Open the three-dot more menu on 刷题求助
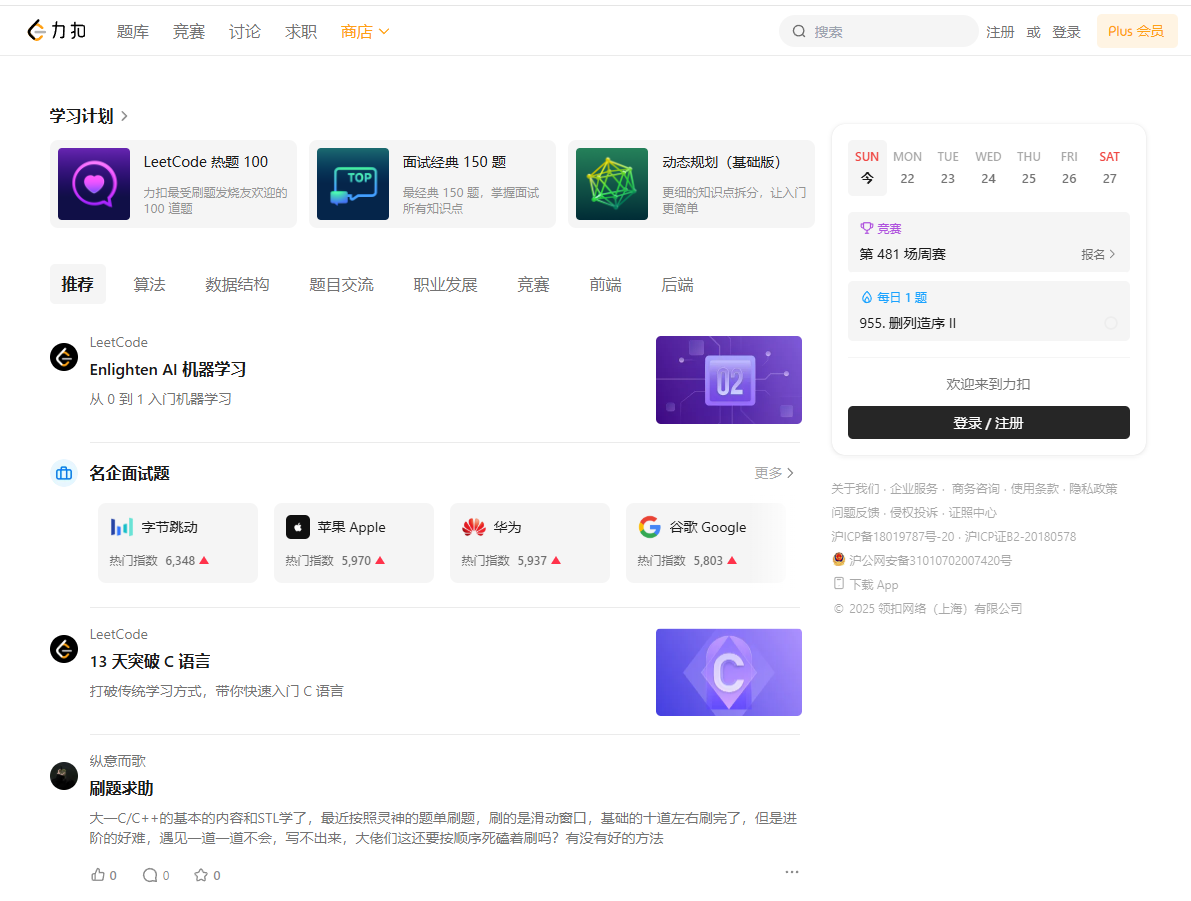1191x901 pixels. point(791,871)
